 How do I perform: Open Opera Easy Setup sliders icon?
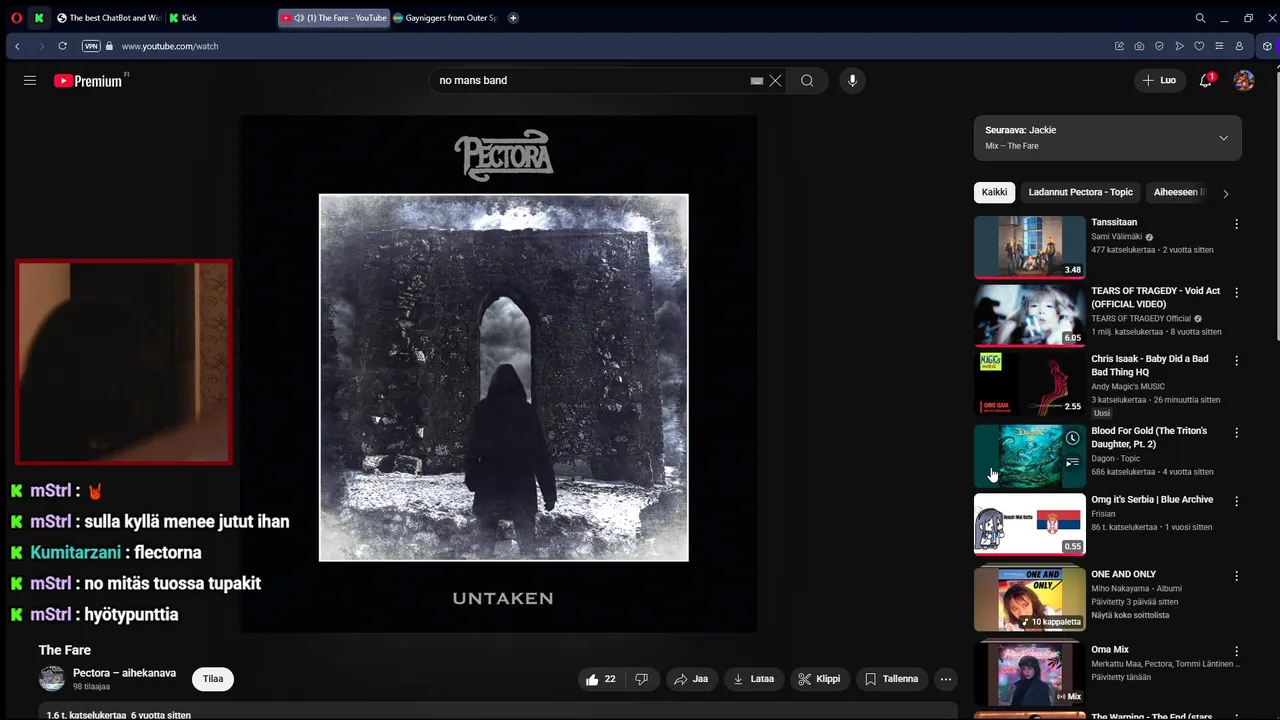click(1219, 46)
